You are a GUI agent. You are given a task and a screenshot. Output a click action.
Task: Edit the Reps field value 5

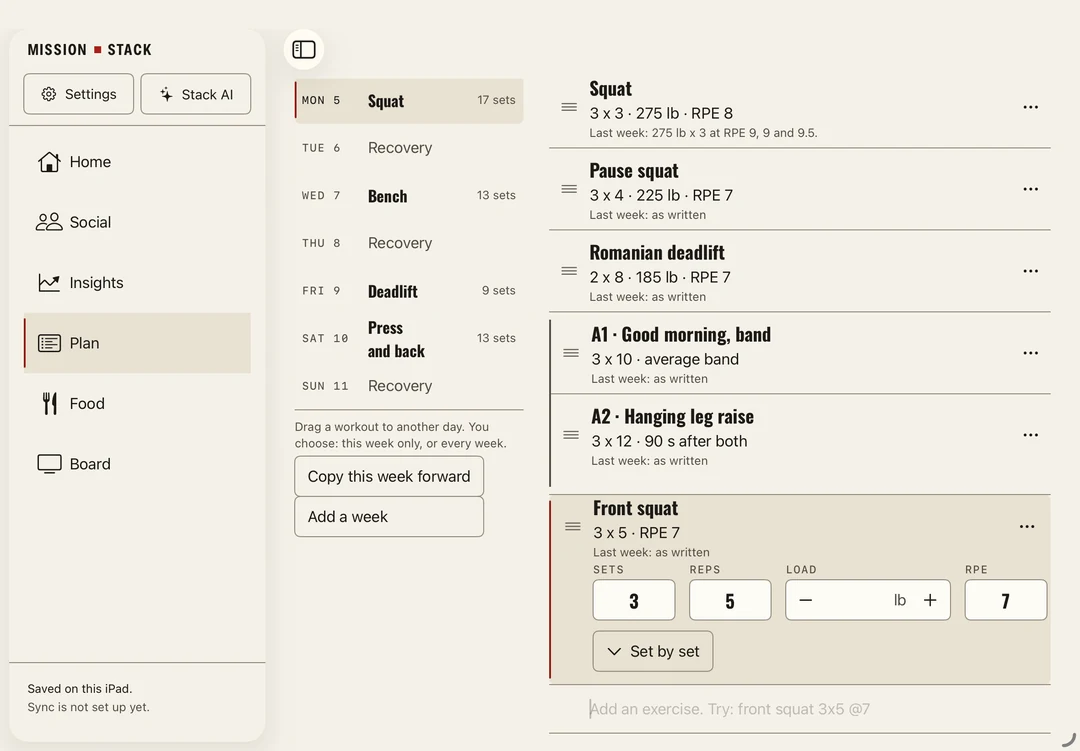(x=730, y=600)
